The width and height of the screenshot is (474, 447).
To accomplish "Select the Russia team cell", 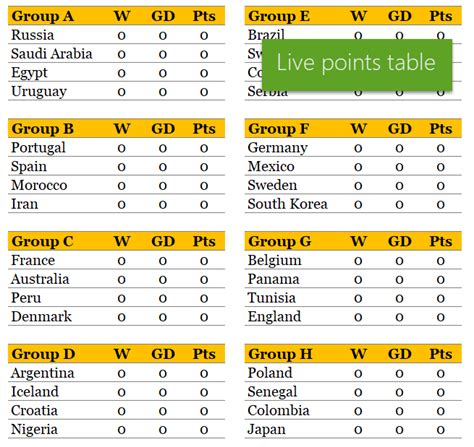I will (x=32, y=35).
